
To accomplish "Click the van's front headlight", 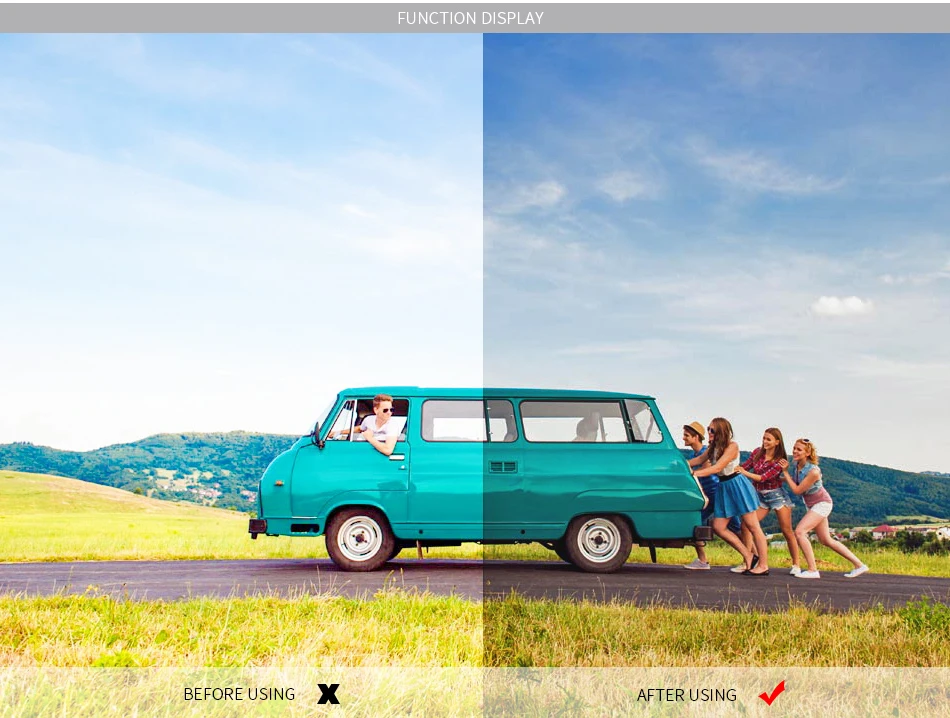I will pyautogui.click(x=279, y=483).
